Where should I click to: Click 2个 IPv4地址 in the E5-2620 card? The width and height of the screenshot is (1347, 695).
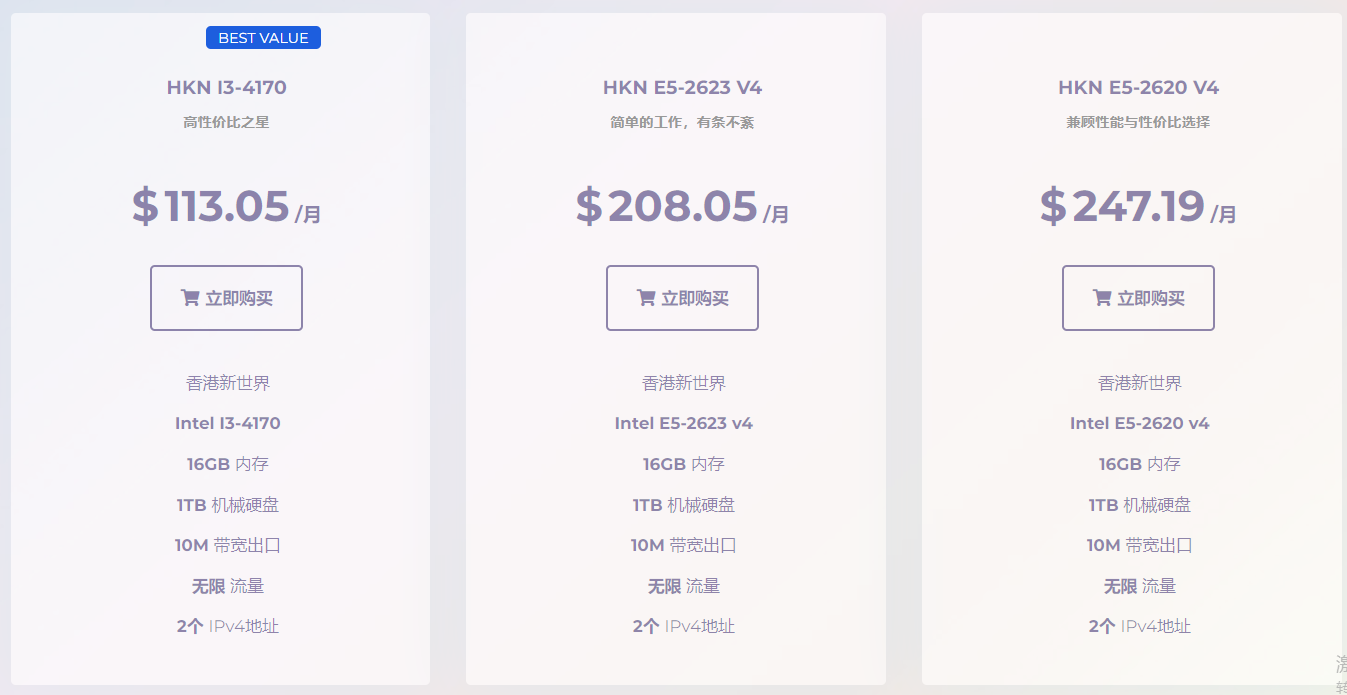pos(1140,627)
